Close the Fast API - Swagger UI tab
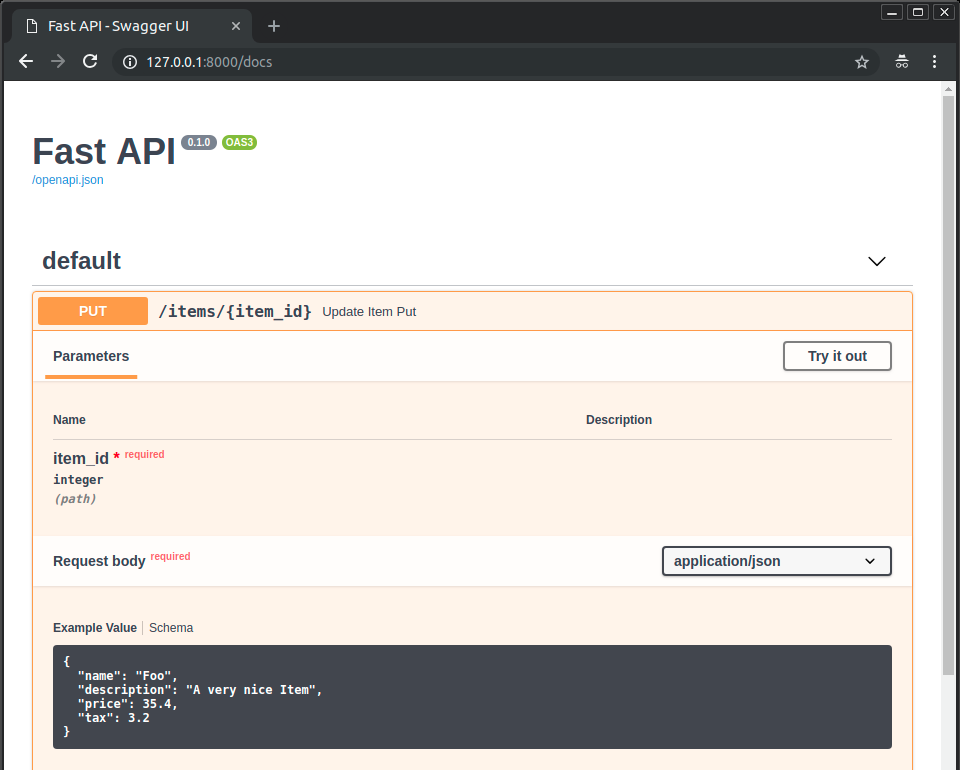960x770 pixels. click(234, 26)
